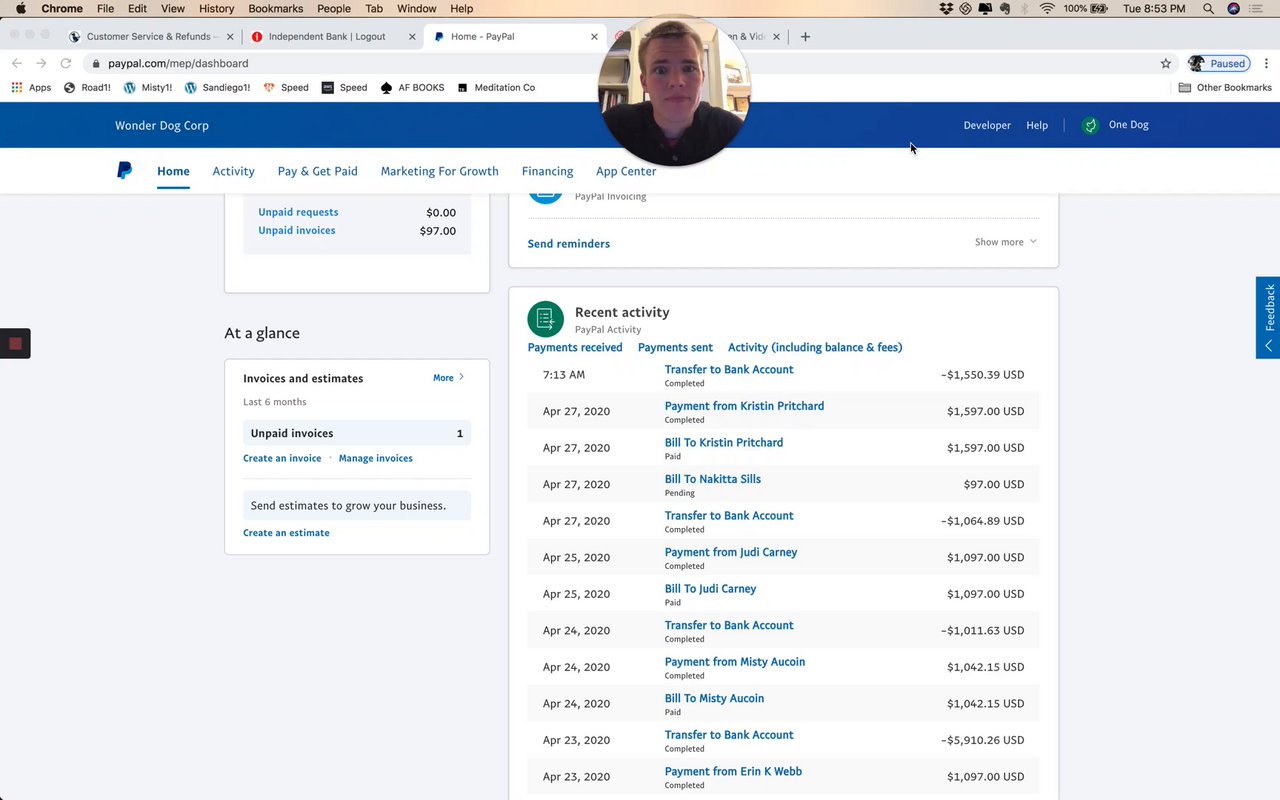Viewport: 1280px width, 800px height.
Task: Click the display mirroring menu bar icon
Action: [x=985, y=9]
